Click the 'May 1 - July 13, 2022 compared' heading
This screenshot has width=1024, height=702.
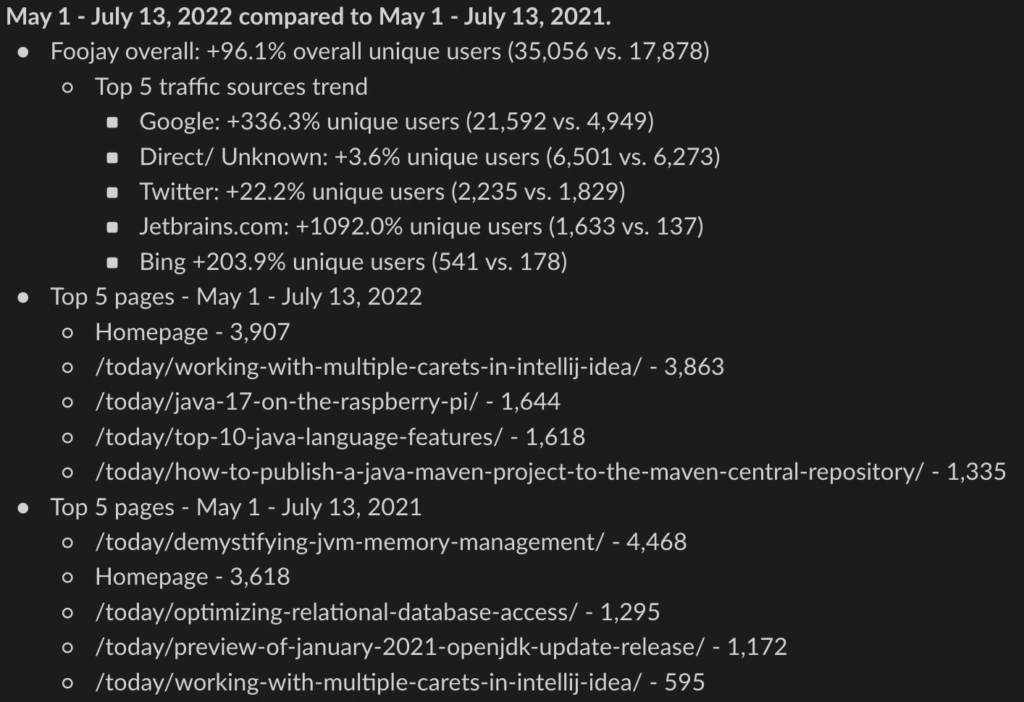[308, 16]
